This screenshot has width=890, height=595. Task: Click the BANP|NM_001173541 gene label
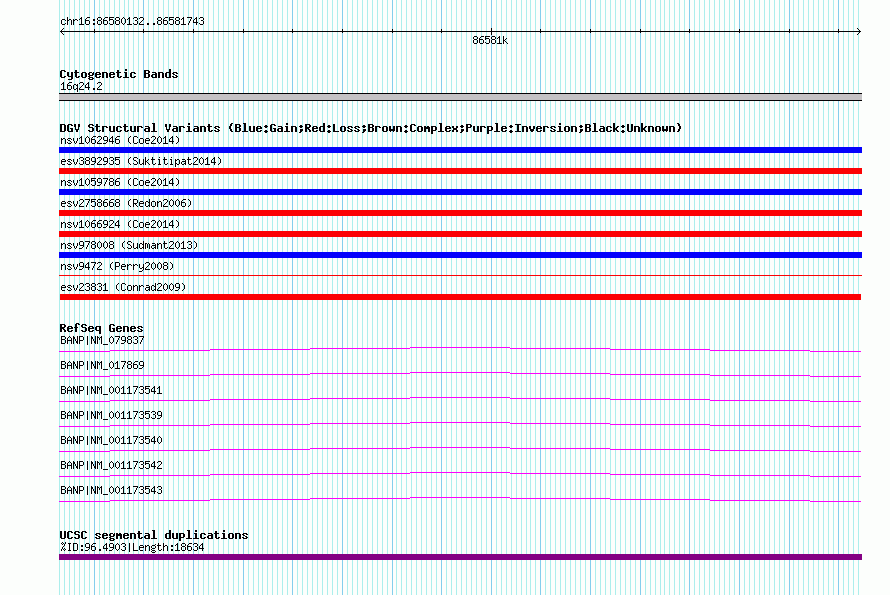pyautogui.click(x=111, y=390)
